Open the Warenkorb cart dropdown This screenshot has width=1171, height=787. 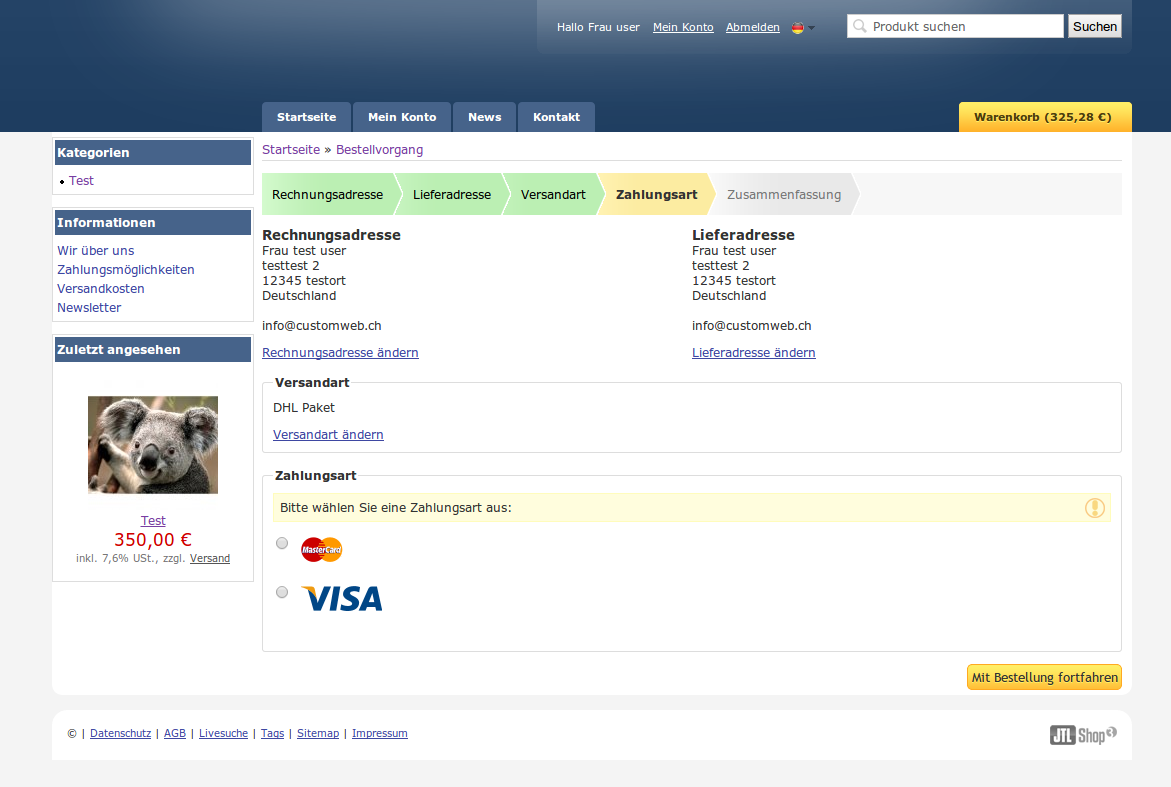(1044, 117)
